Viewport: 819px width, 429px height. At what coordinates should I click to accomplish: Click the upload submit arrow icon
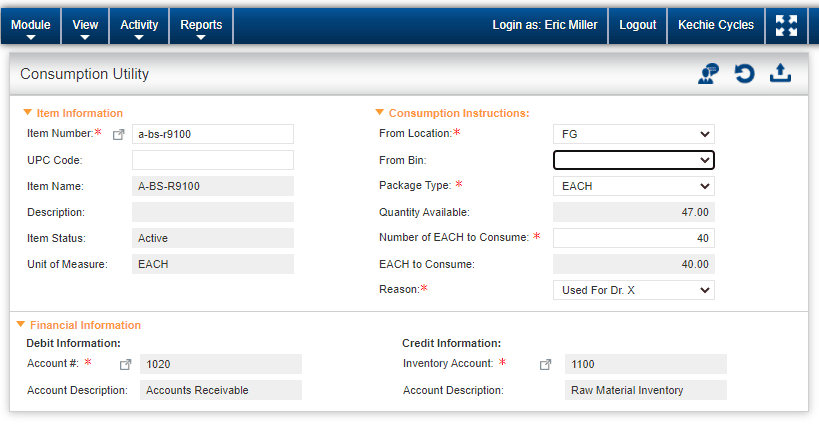(780, 73)
